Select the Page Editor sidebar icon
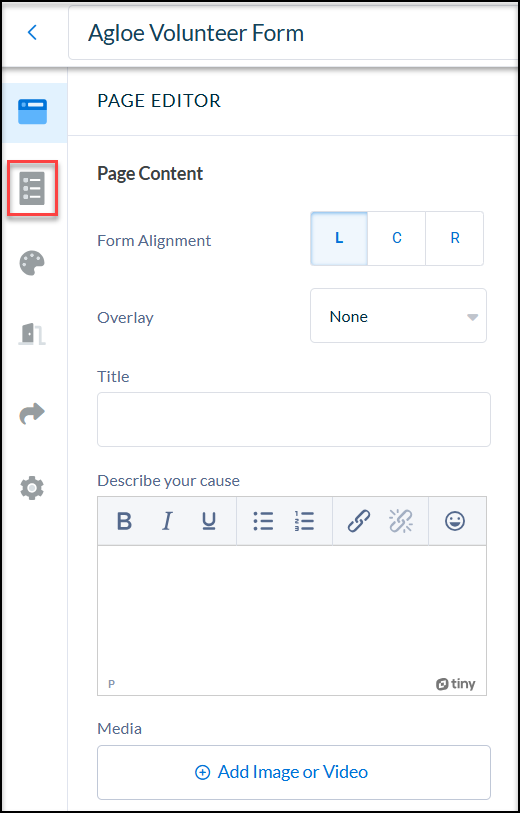The height and width of the screenshot is (813, 520). pyautogui.click(x=33, y=112)
